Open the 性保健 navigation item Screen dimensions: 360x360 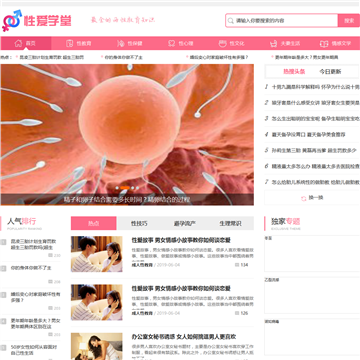(x=130, y=43)
